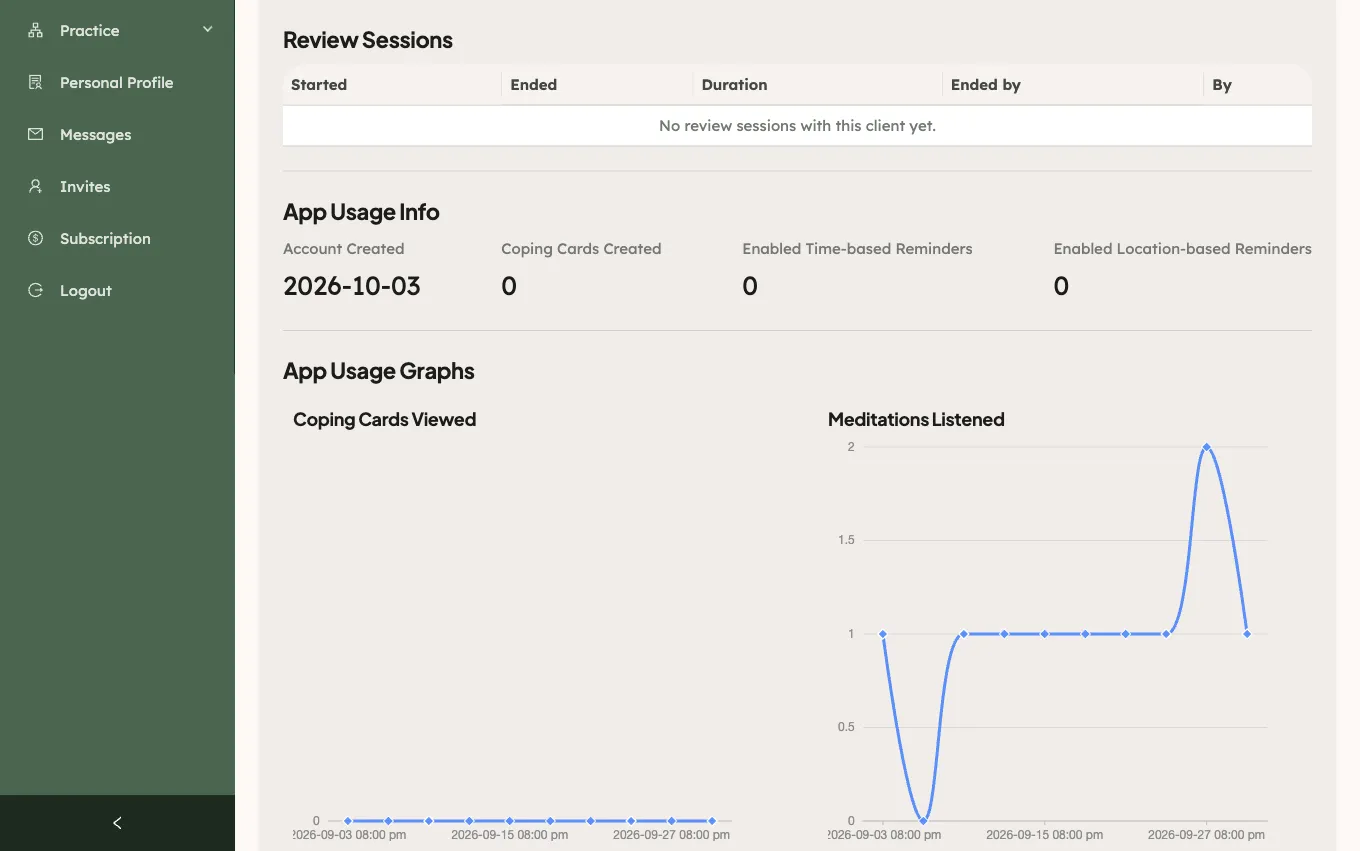Click the peak point on Meditations graph
The image size is (1360, 851).
[x=1206, y=447]
